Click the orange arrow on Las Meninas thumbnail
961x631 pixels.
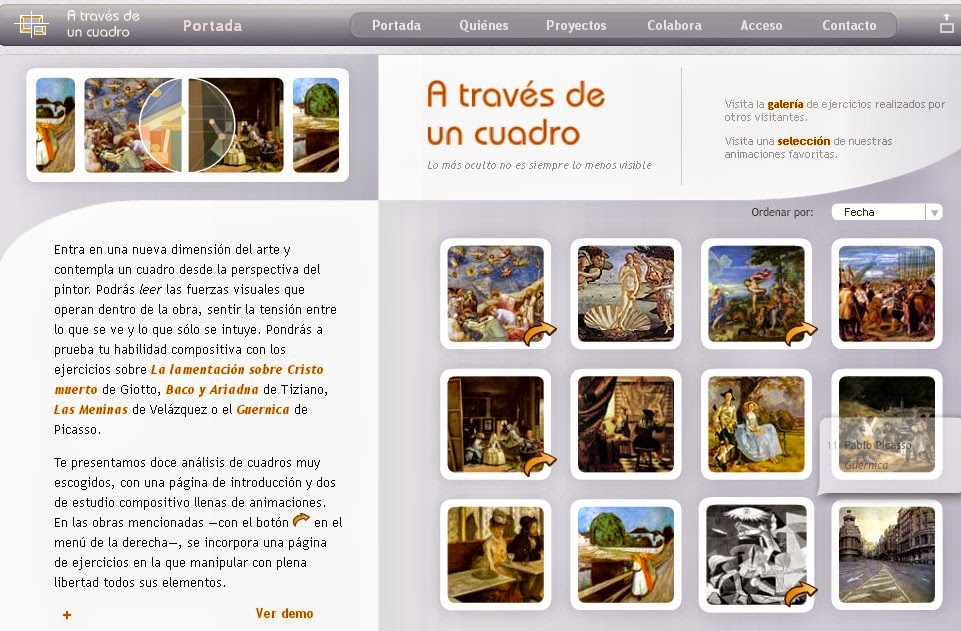click(x=540, y=464)
